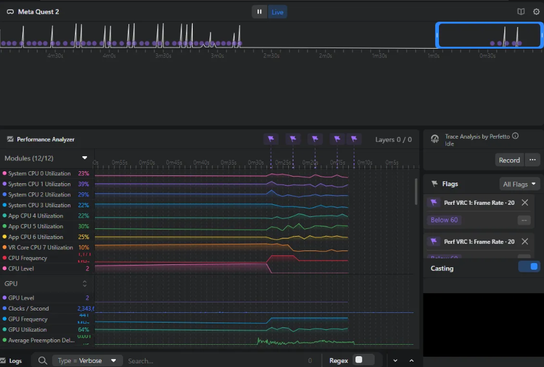Image resolution: width=544 pixels, height=367 pixels.
Task: Dismiss the first Perf VRC Frame Rate flag
Action: coord(525,203)
